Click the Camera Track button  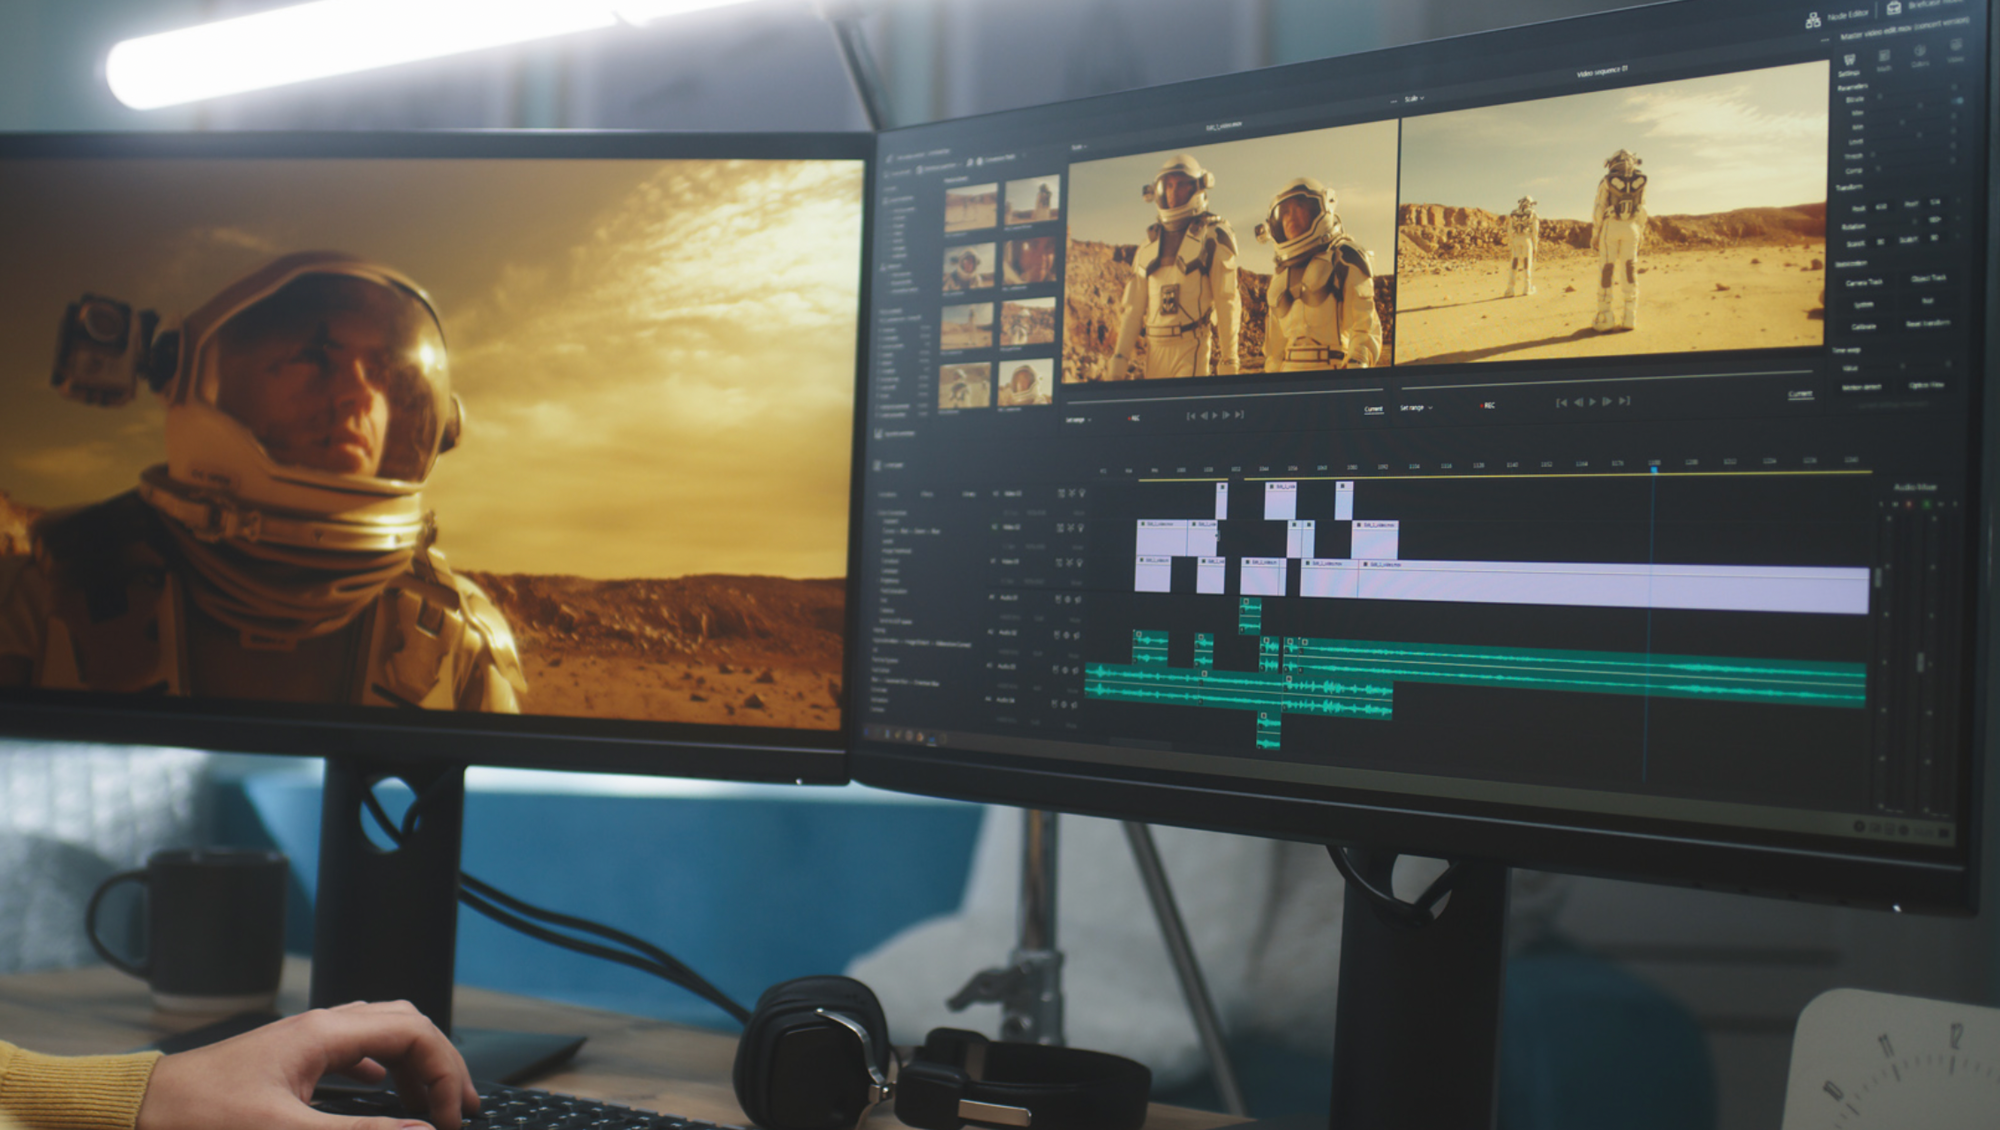tap(1864, 283)
